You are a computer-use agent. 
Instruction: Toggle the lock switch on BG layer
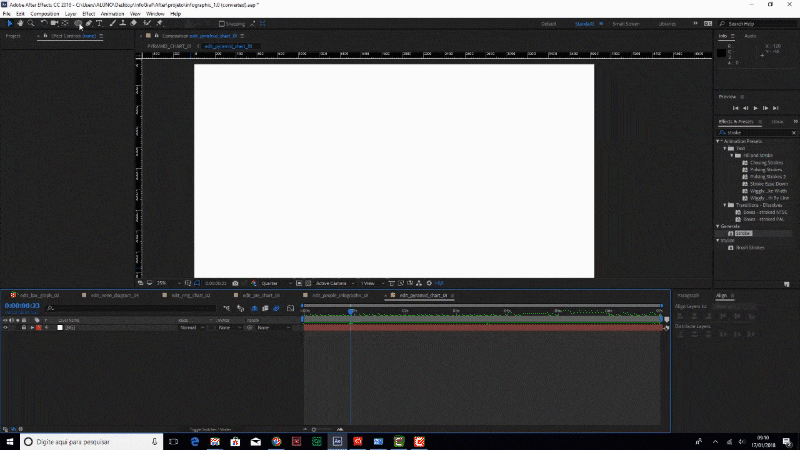[23, 327]
